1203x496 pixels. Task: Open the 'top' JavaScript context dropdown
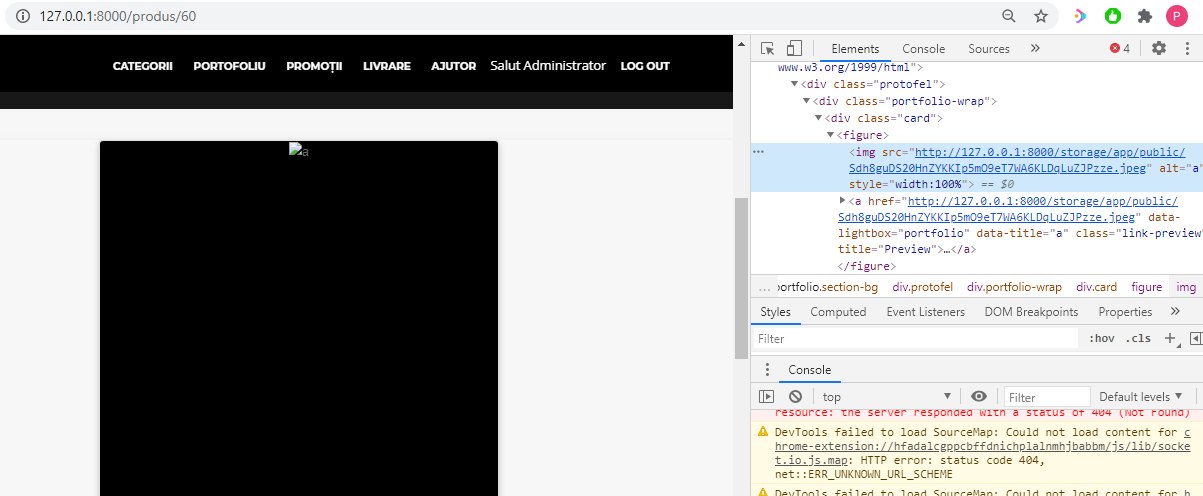coord(887,397)
